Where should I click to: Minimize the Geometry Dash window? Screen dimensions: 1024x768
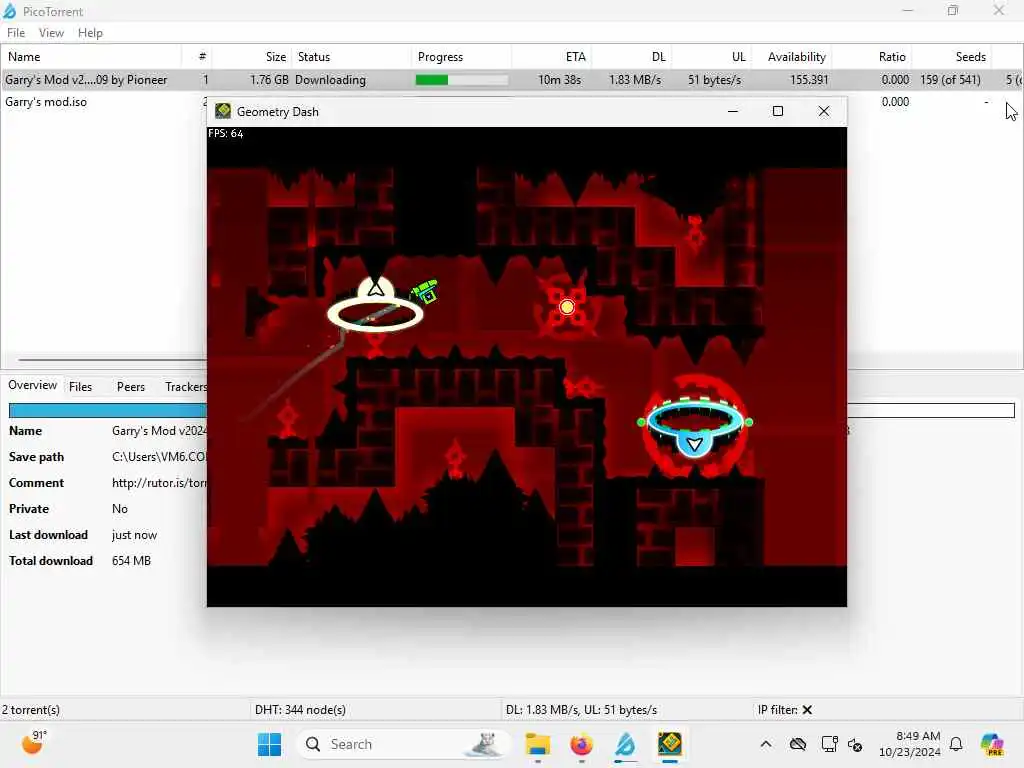coord(733,111)
